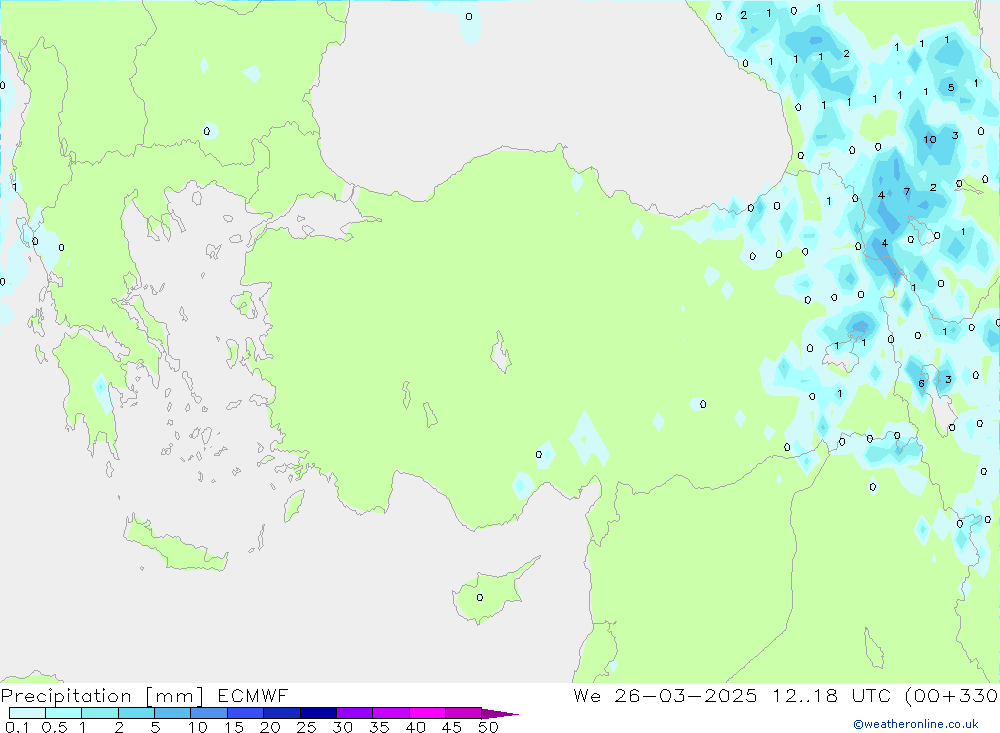This screenshot has width=1000, height=733.
Task: Click legend scale label '50'
Action: tap(489, 727)
